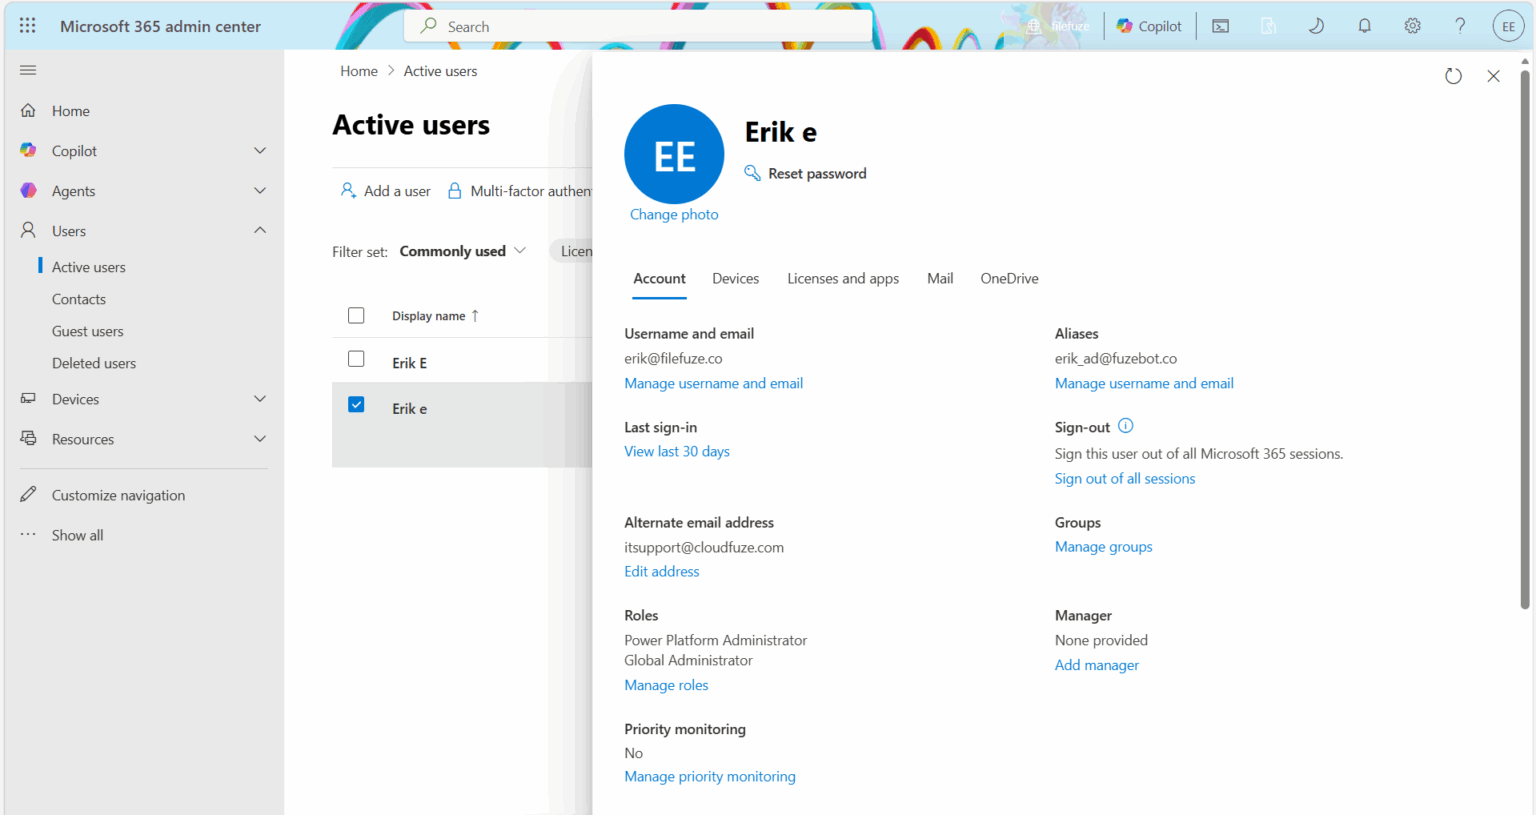Focus the Search input field
1536x815 pixels.
(x=639, y=26)
